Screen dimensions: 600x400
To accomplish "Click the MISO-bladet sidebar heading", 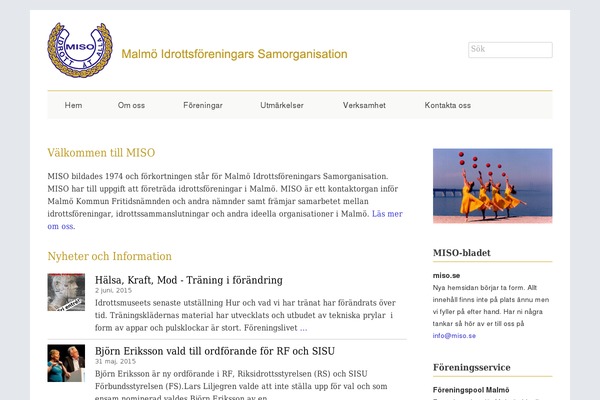I will tap(461, 253).
